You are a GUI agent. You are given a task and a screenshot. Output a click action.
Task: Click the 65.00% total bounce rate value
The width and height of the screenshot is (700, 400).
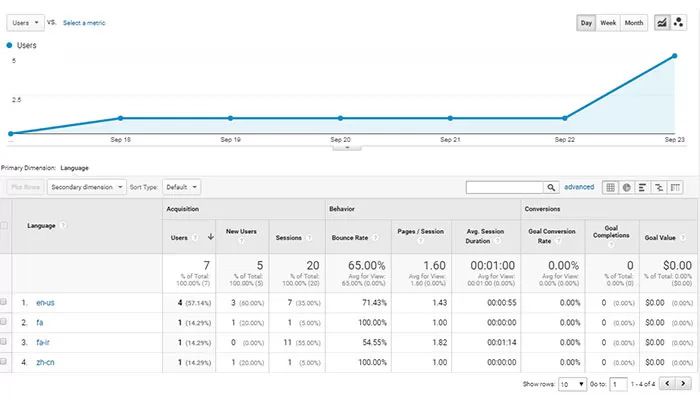pyautogui.click(x=367, y=266)
